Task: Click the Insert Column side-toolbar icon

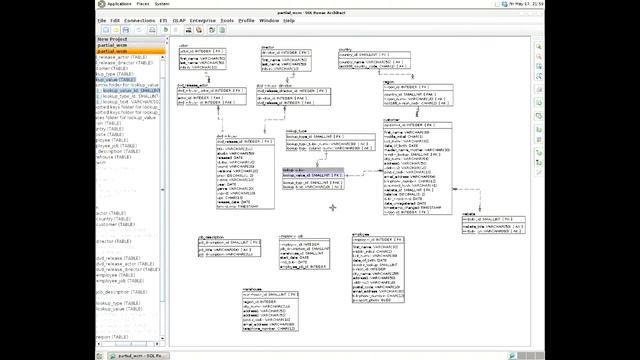Action: point(539,129)
